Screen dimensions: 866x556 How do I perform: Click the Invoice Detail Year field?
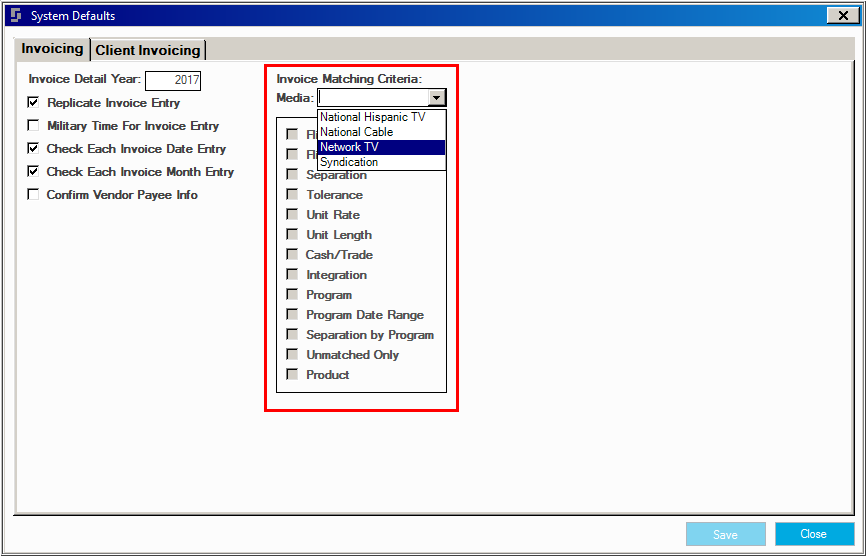(x=173, y=80)
